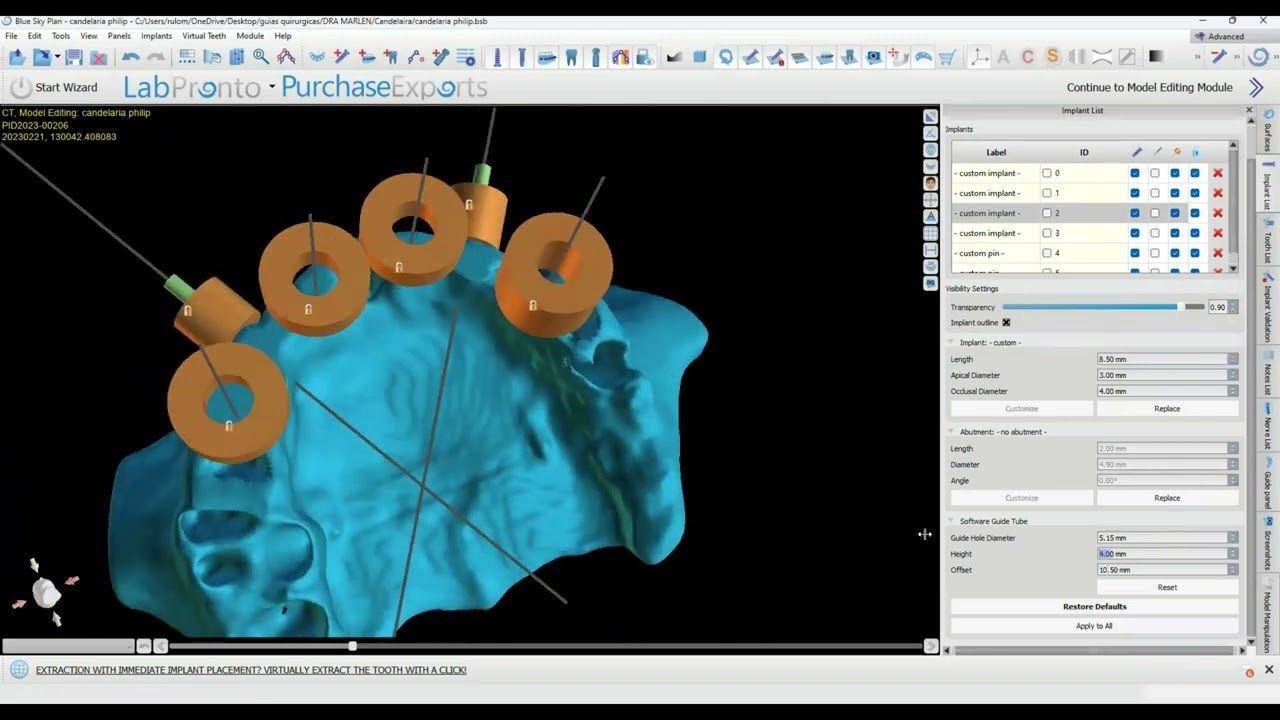Click the Apply to All button
This screenshot has height=720, width=1280.
pyautogui.click(x=1094, y=626)
